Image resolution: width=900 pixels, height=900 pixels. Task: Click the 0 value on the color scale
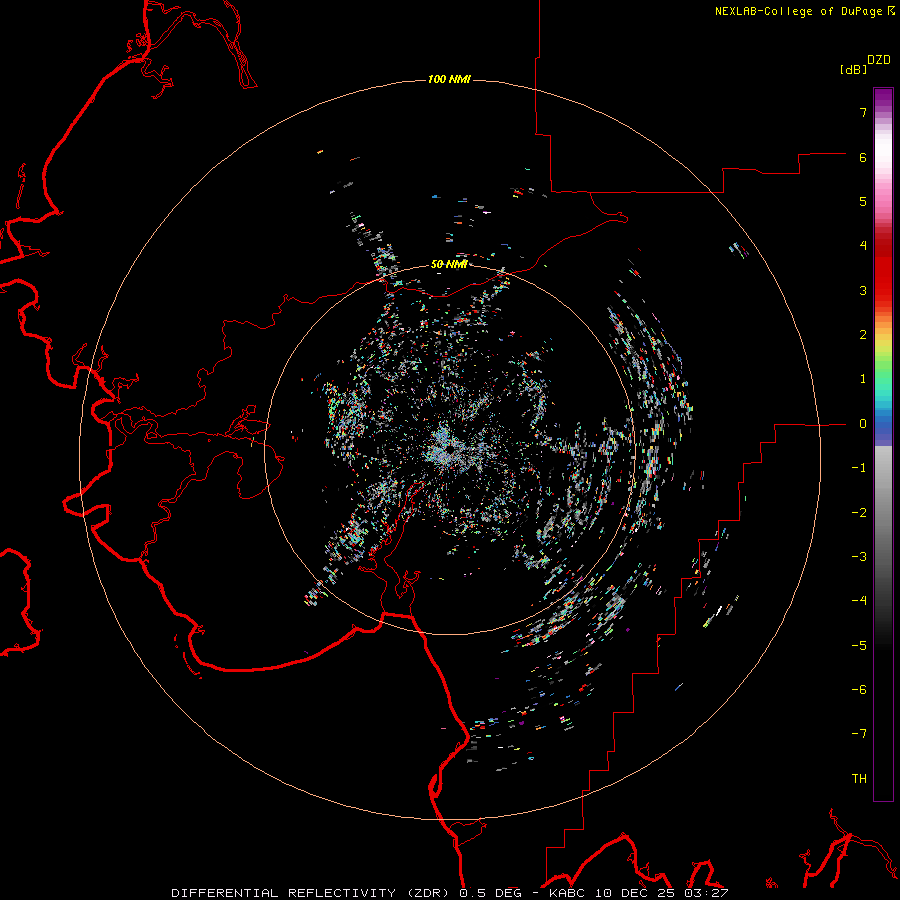tap(863, 424)
